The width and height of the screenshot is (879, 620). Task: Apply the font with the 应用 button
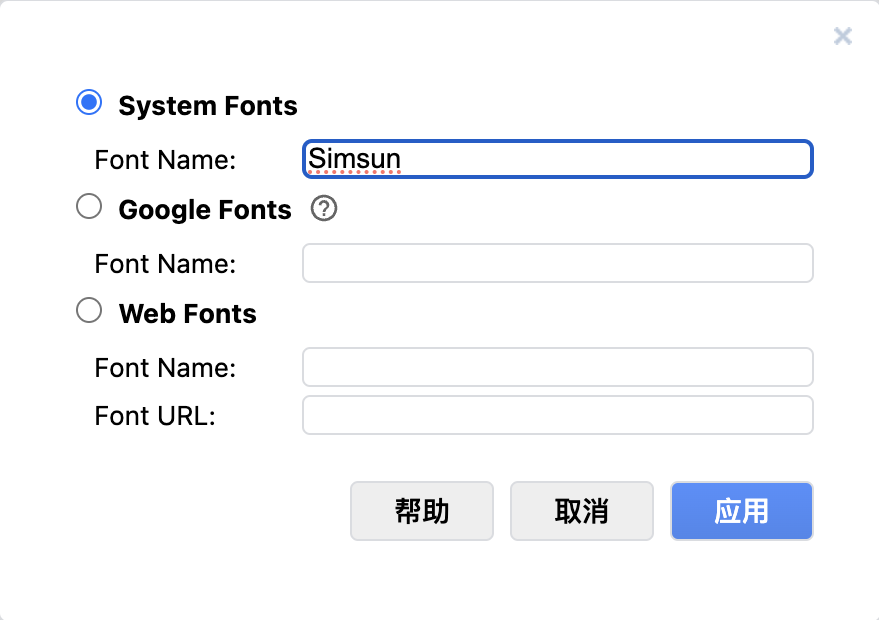741,511
